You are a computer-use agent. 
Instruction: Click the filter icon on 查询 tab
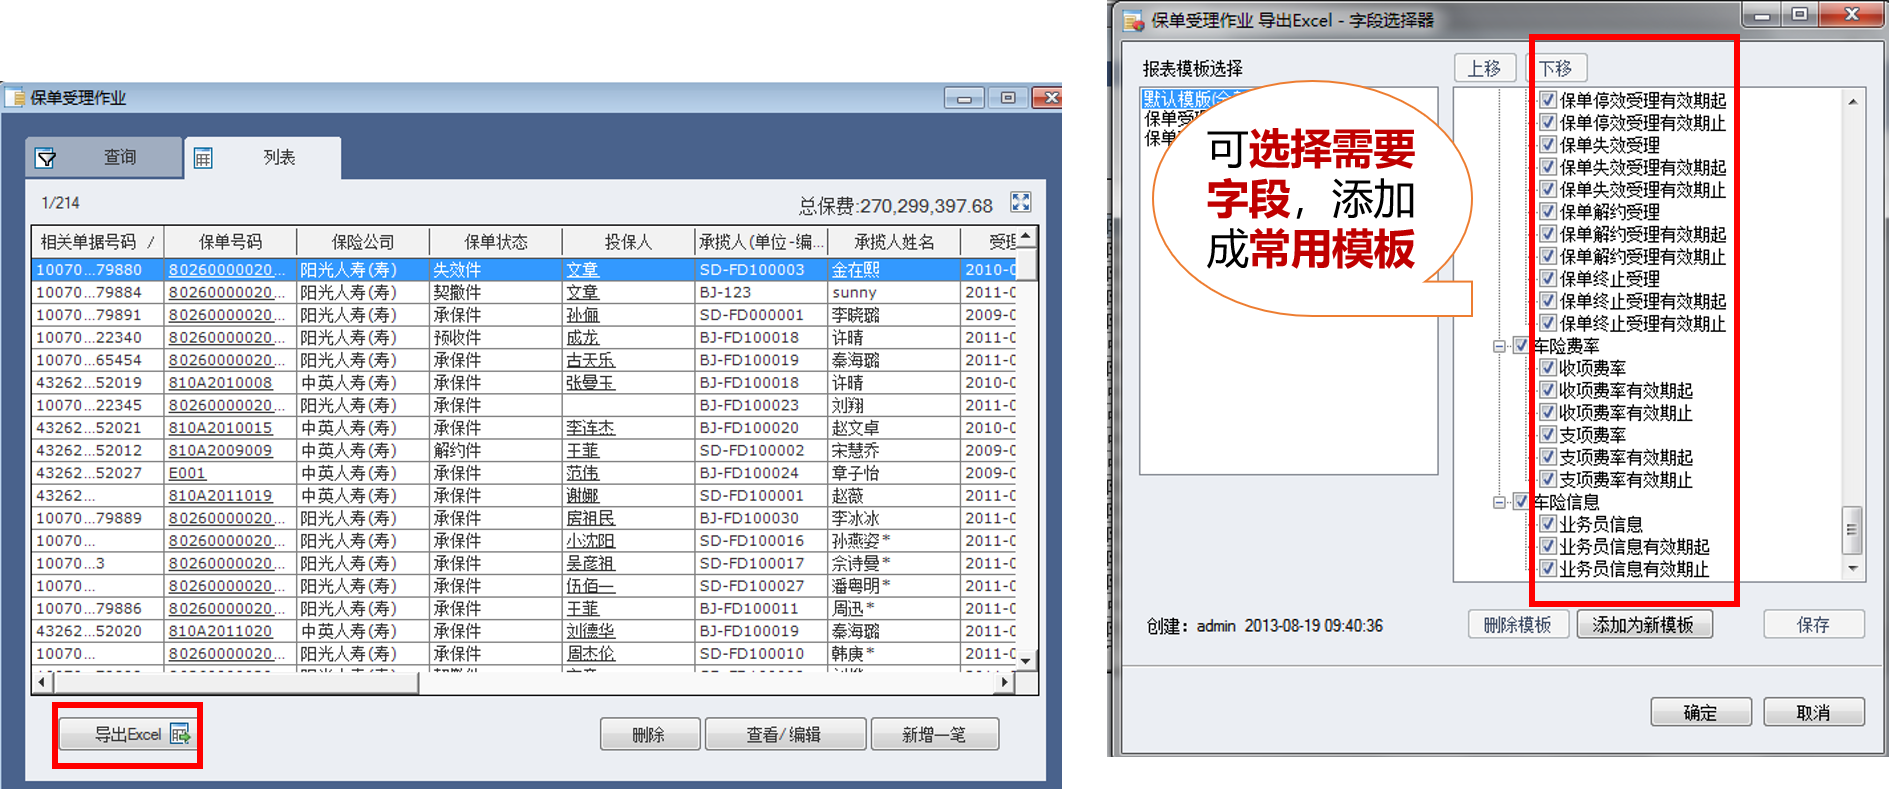coord(46,158)
